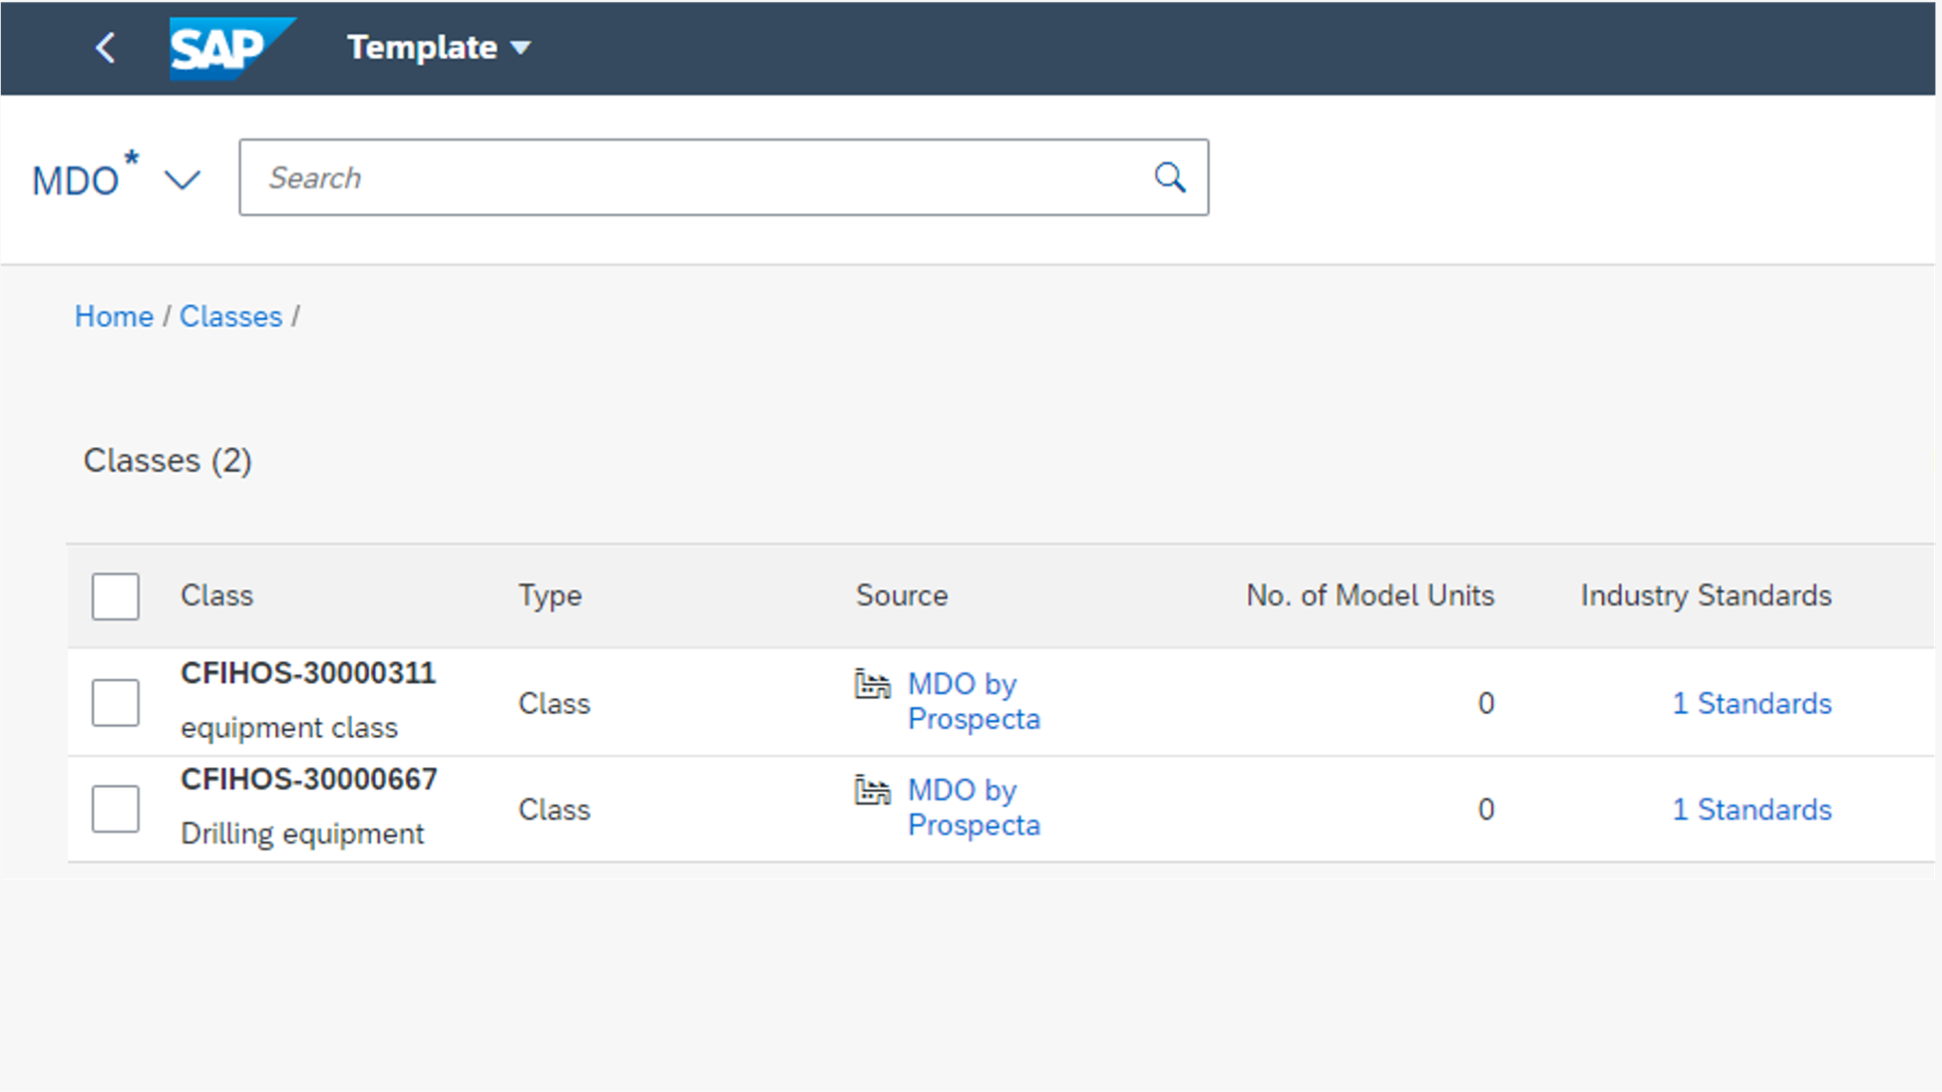Screen dimensions: 1942x1092
Task: Click the factory icon beside CFIHOS-30000667 source
Action: [871, 790]
